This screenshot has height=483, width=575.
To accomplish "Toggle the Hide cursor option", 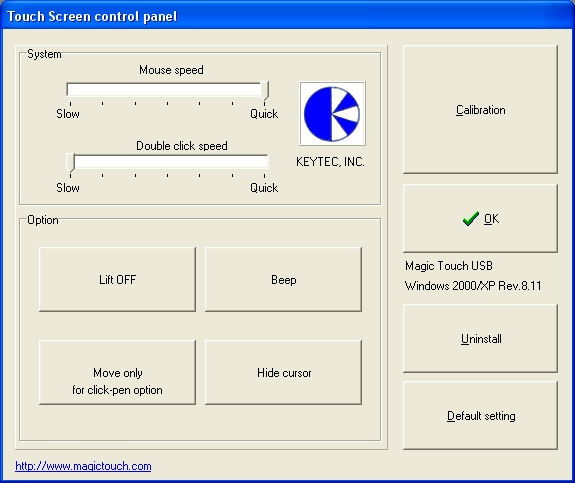I will click(283, 373).
